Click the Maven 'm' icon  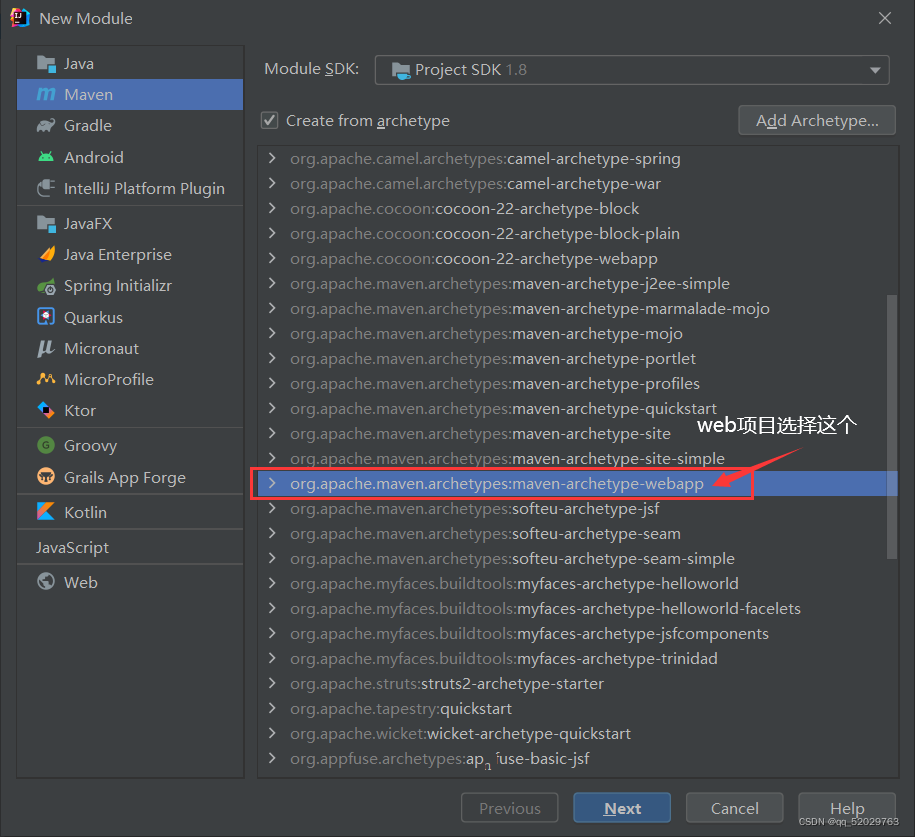click(x=46, y=94)
